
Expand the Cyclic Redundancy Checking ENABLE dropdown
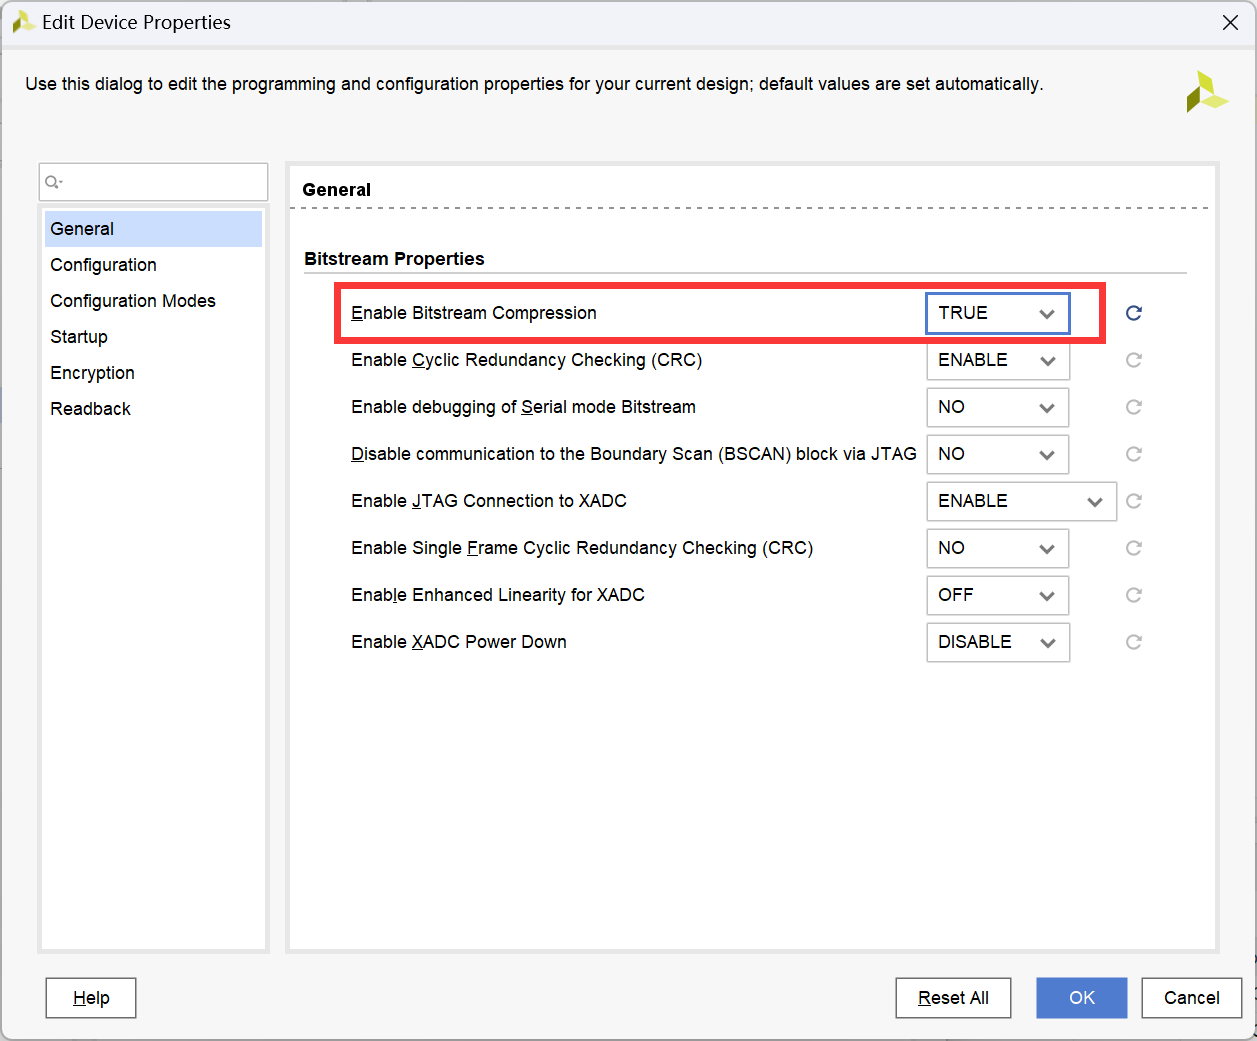click(997, 360)
